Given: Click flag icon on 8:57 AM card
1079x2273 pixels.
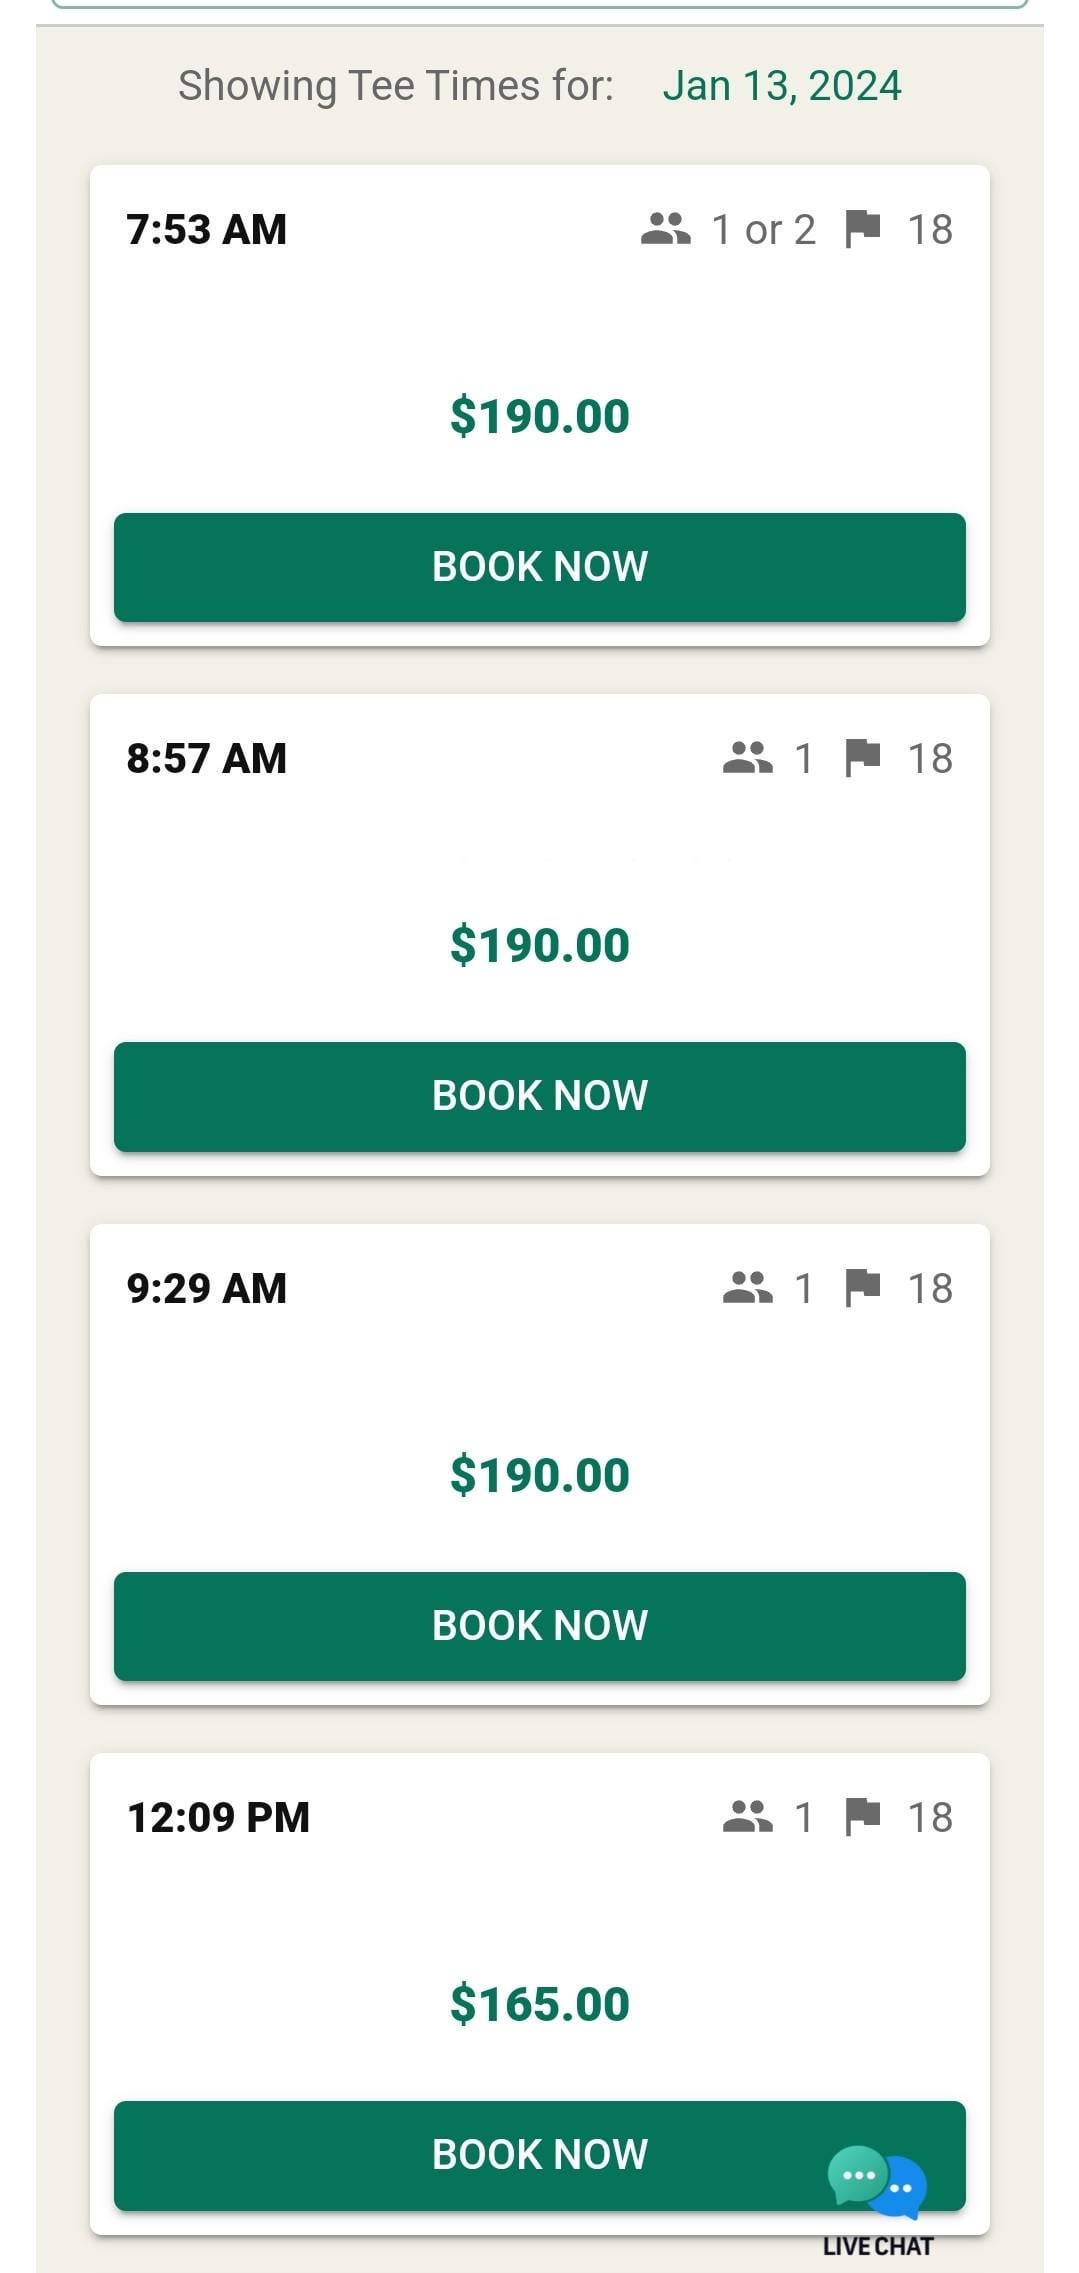Looking at the screenshot, I should 862,758.
